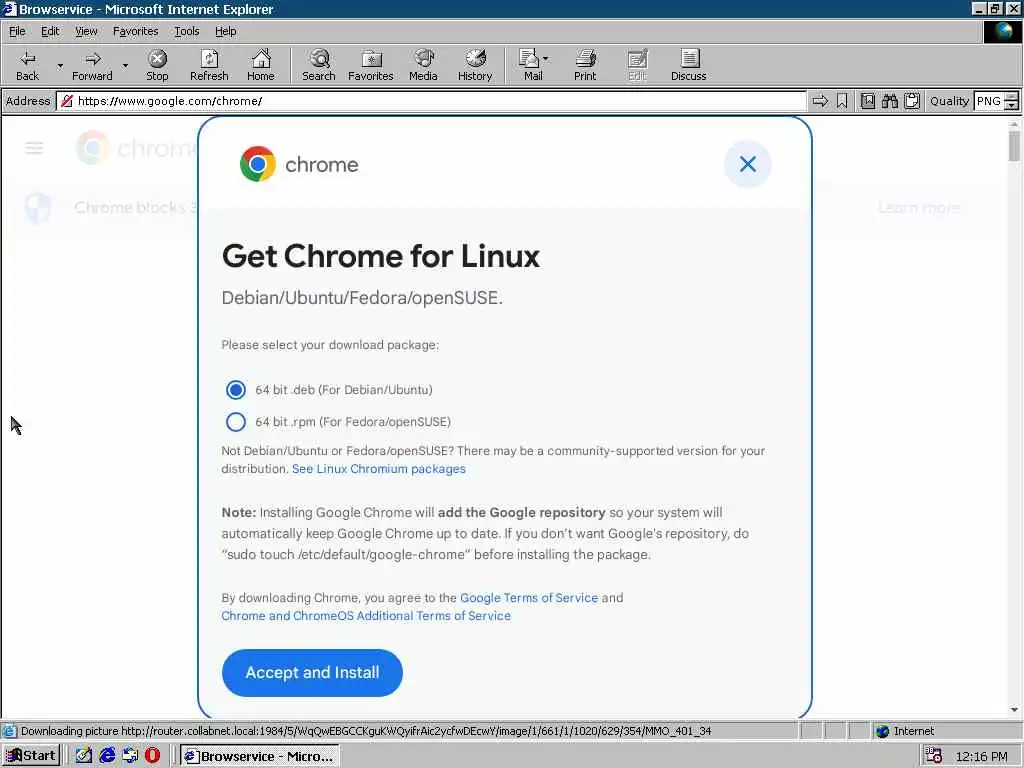This screenshot has width=1024, height=768.
Task: Reload the page with Refresh
Action: tap(209, 65)
